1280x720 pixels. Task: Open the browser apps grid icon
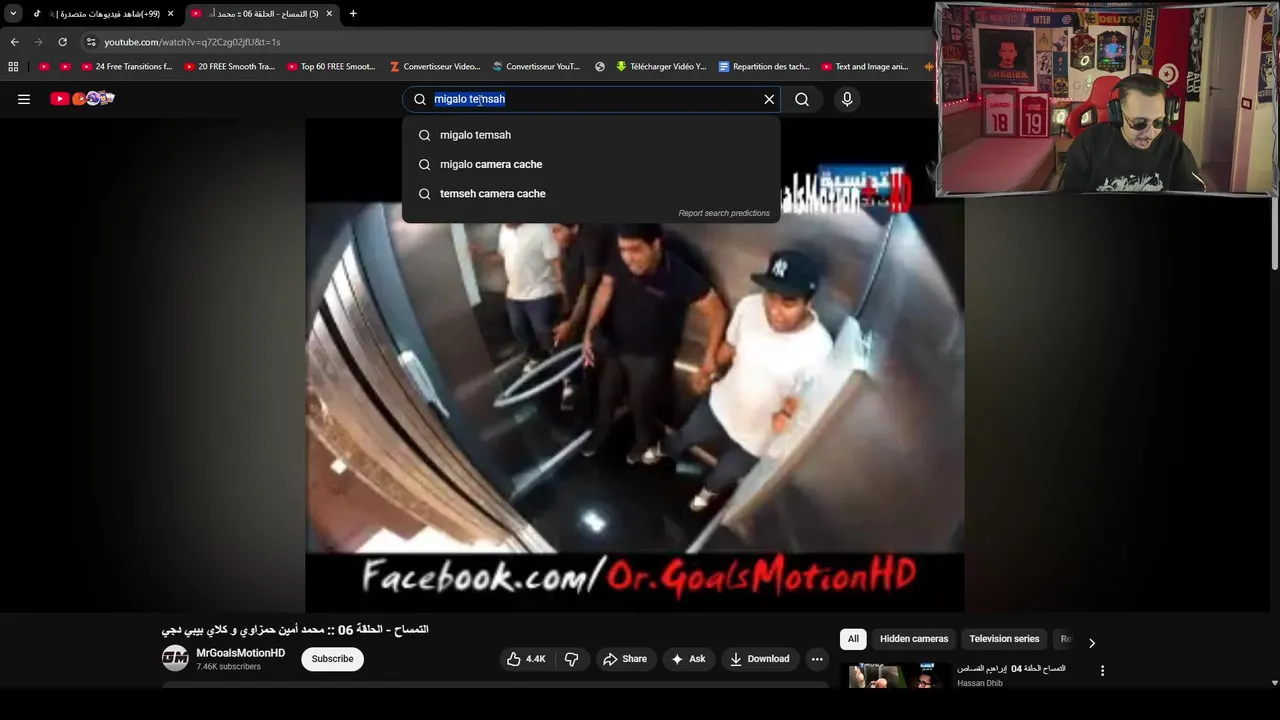tap(13, 67)
